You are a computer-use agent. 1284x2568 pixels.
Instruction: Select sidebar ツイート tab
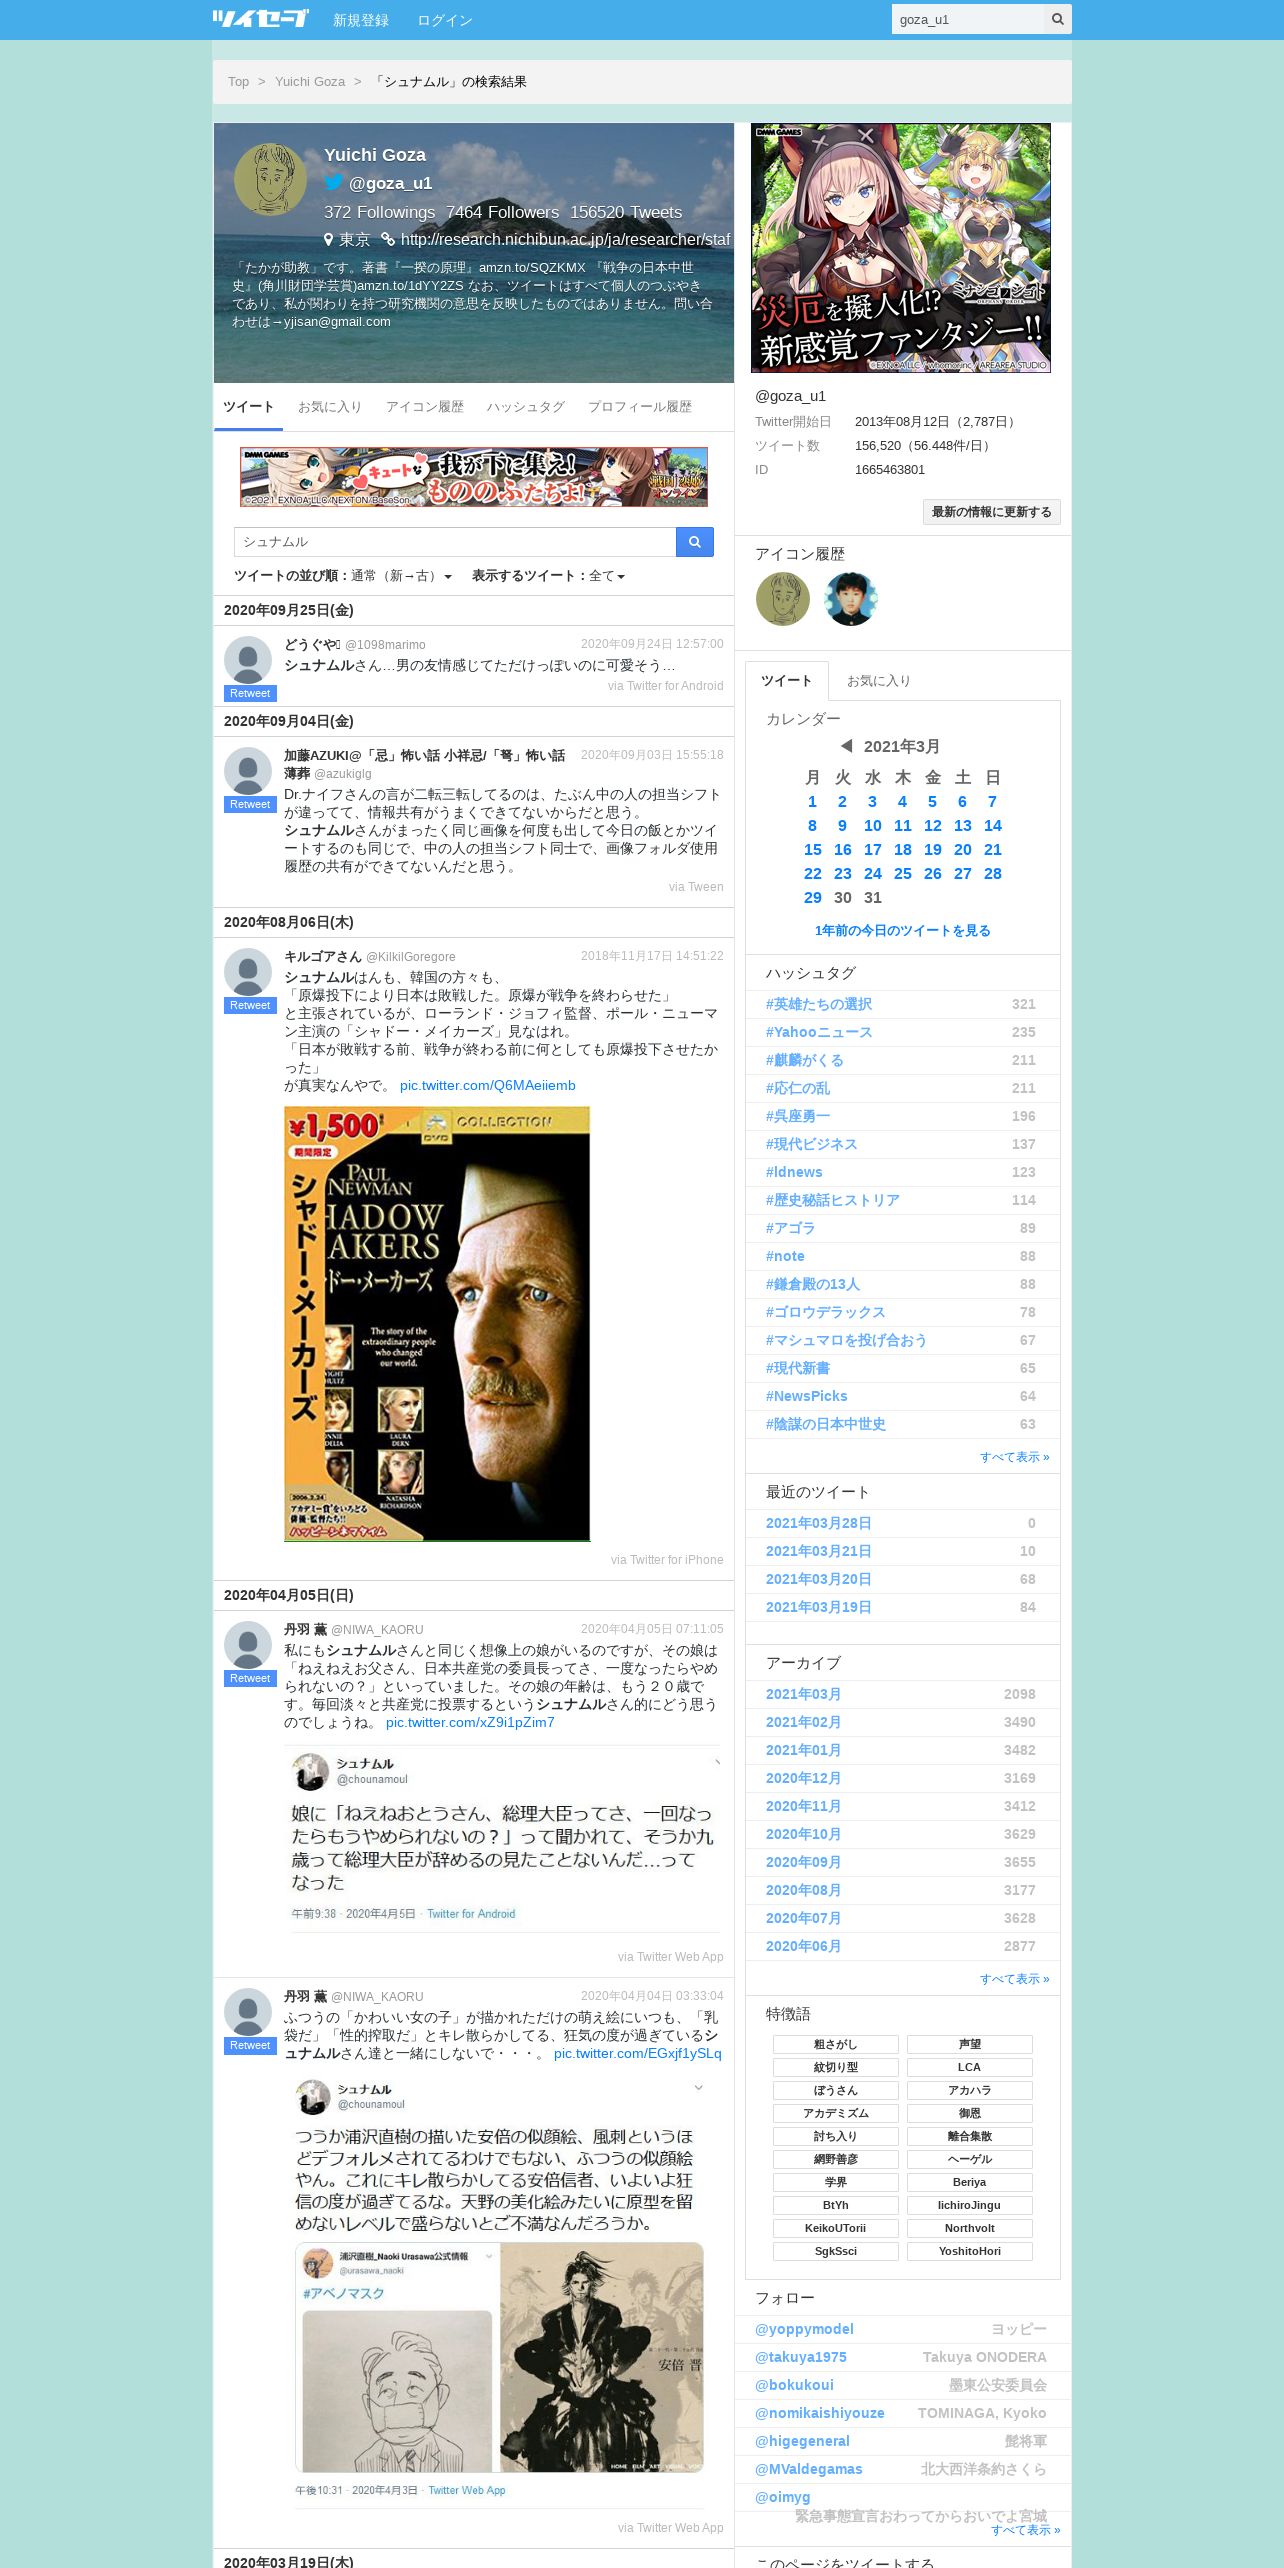(x=787, y=681)
